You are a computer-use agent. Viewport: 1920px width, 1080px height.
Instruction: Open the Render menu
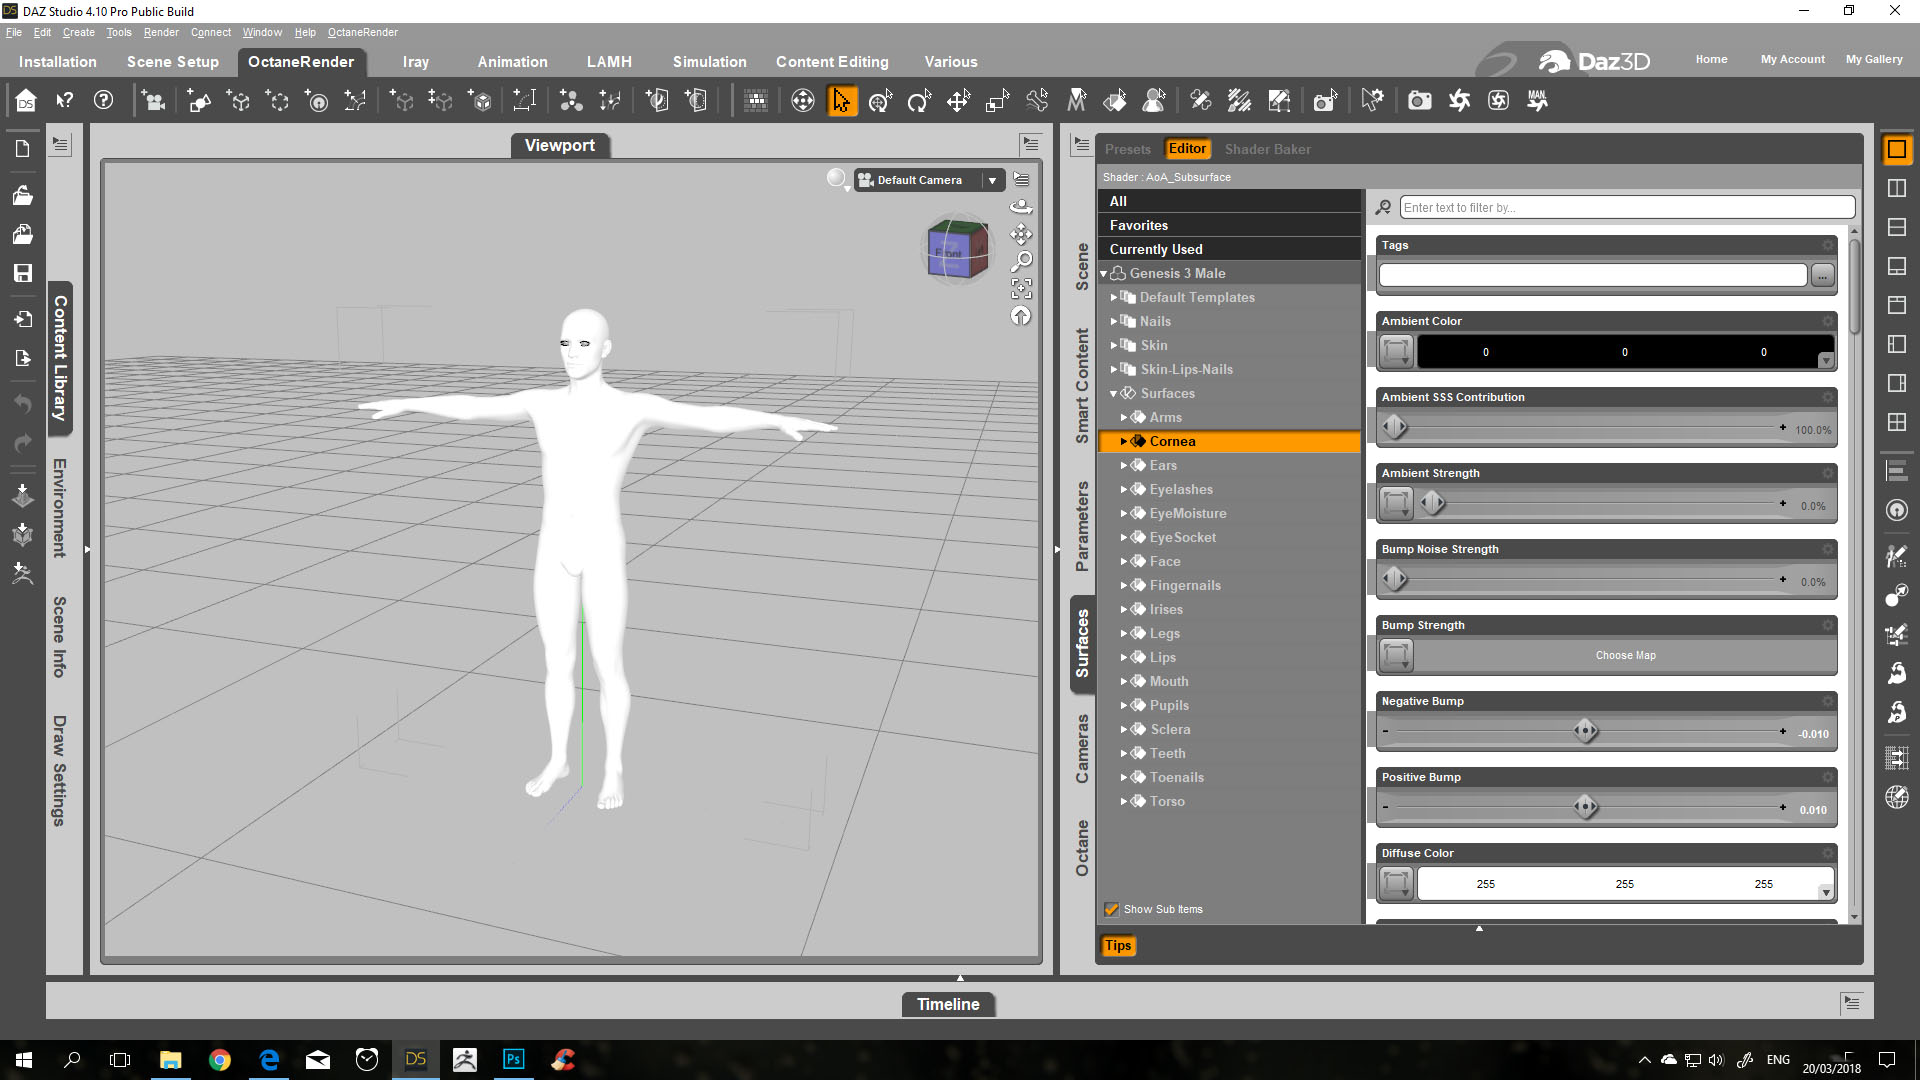[160, 32]
